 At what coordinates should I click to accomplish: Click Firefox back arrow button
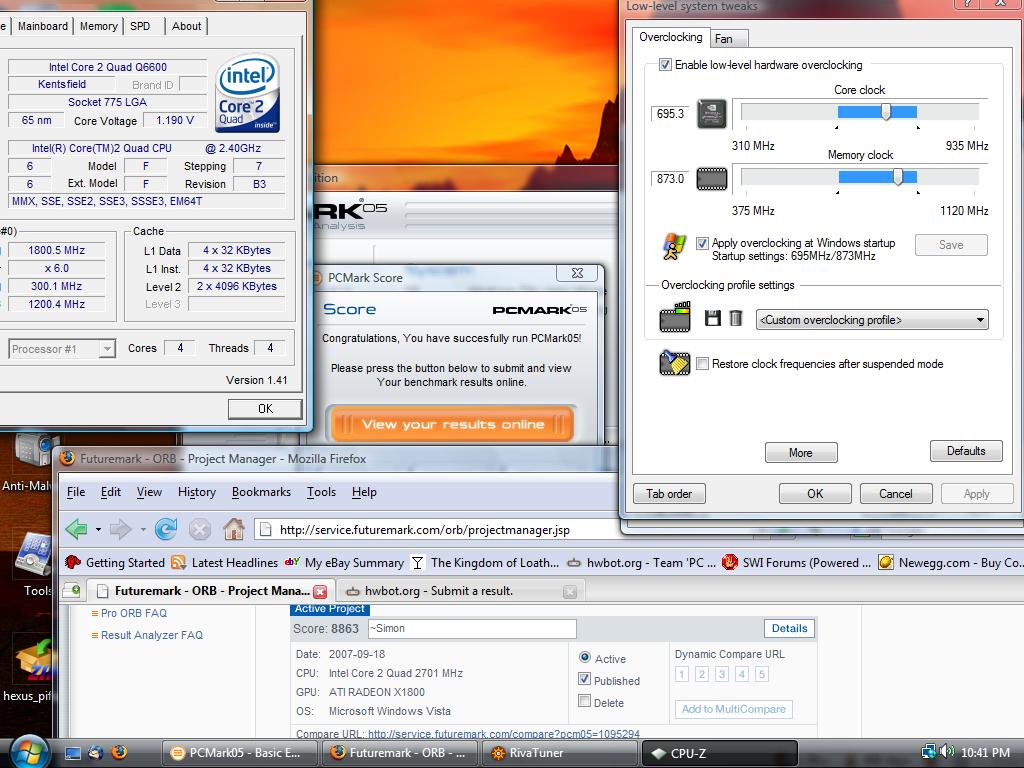(x=77, y=529)
